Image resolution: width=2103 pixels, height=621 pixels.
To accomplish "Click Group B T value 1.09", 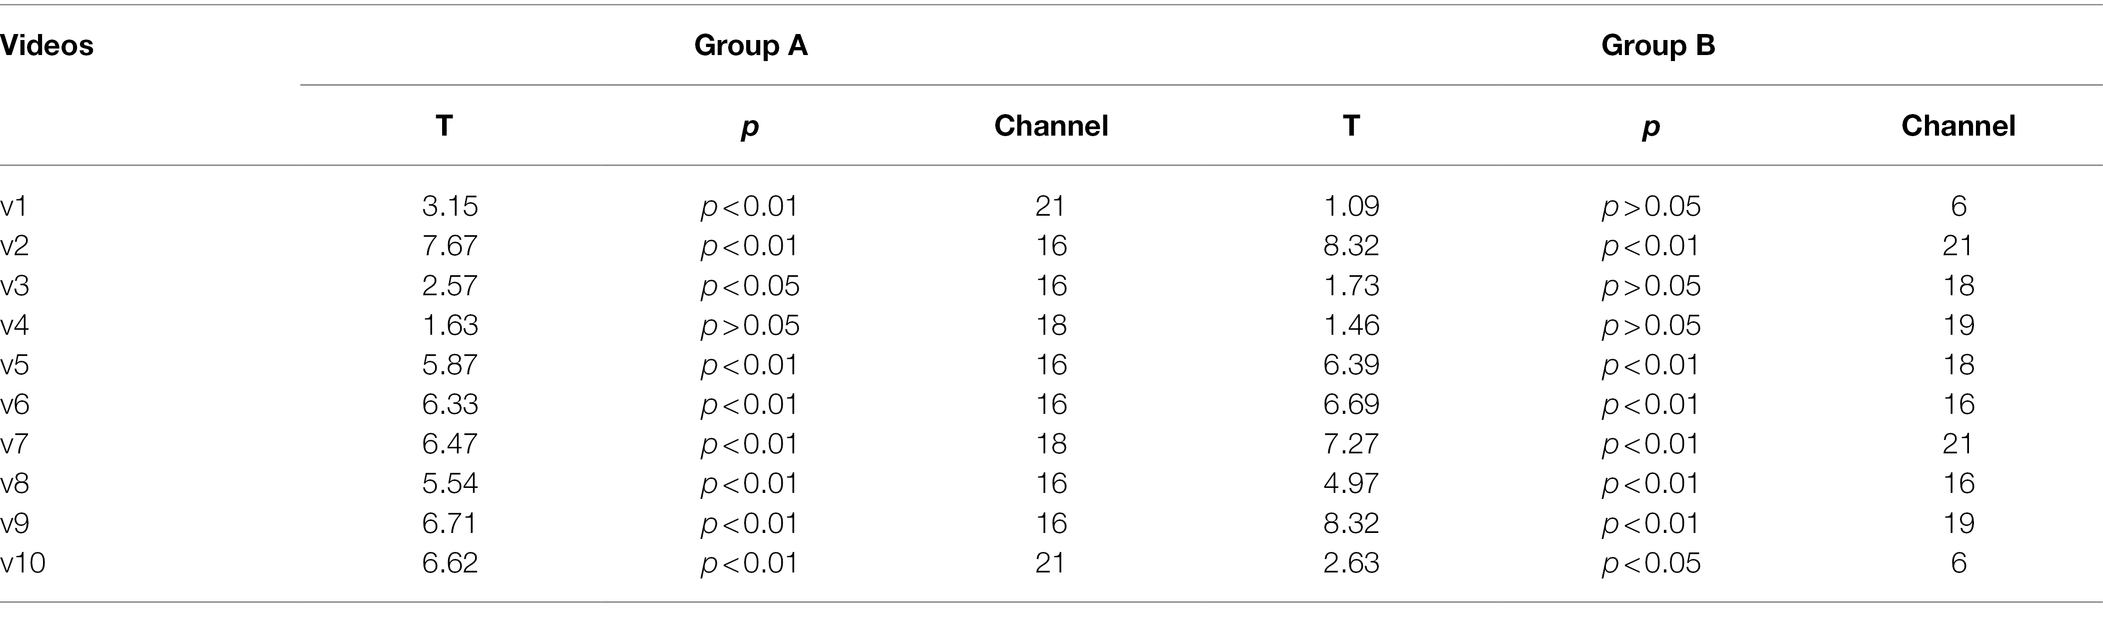I will pyautogui.click(x=1351, y=207).
